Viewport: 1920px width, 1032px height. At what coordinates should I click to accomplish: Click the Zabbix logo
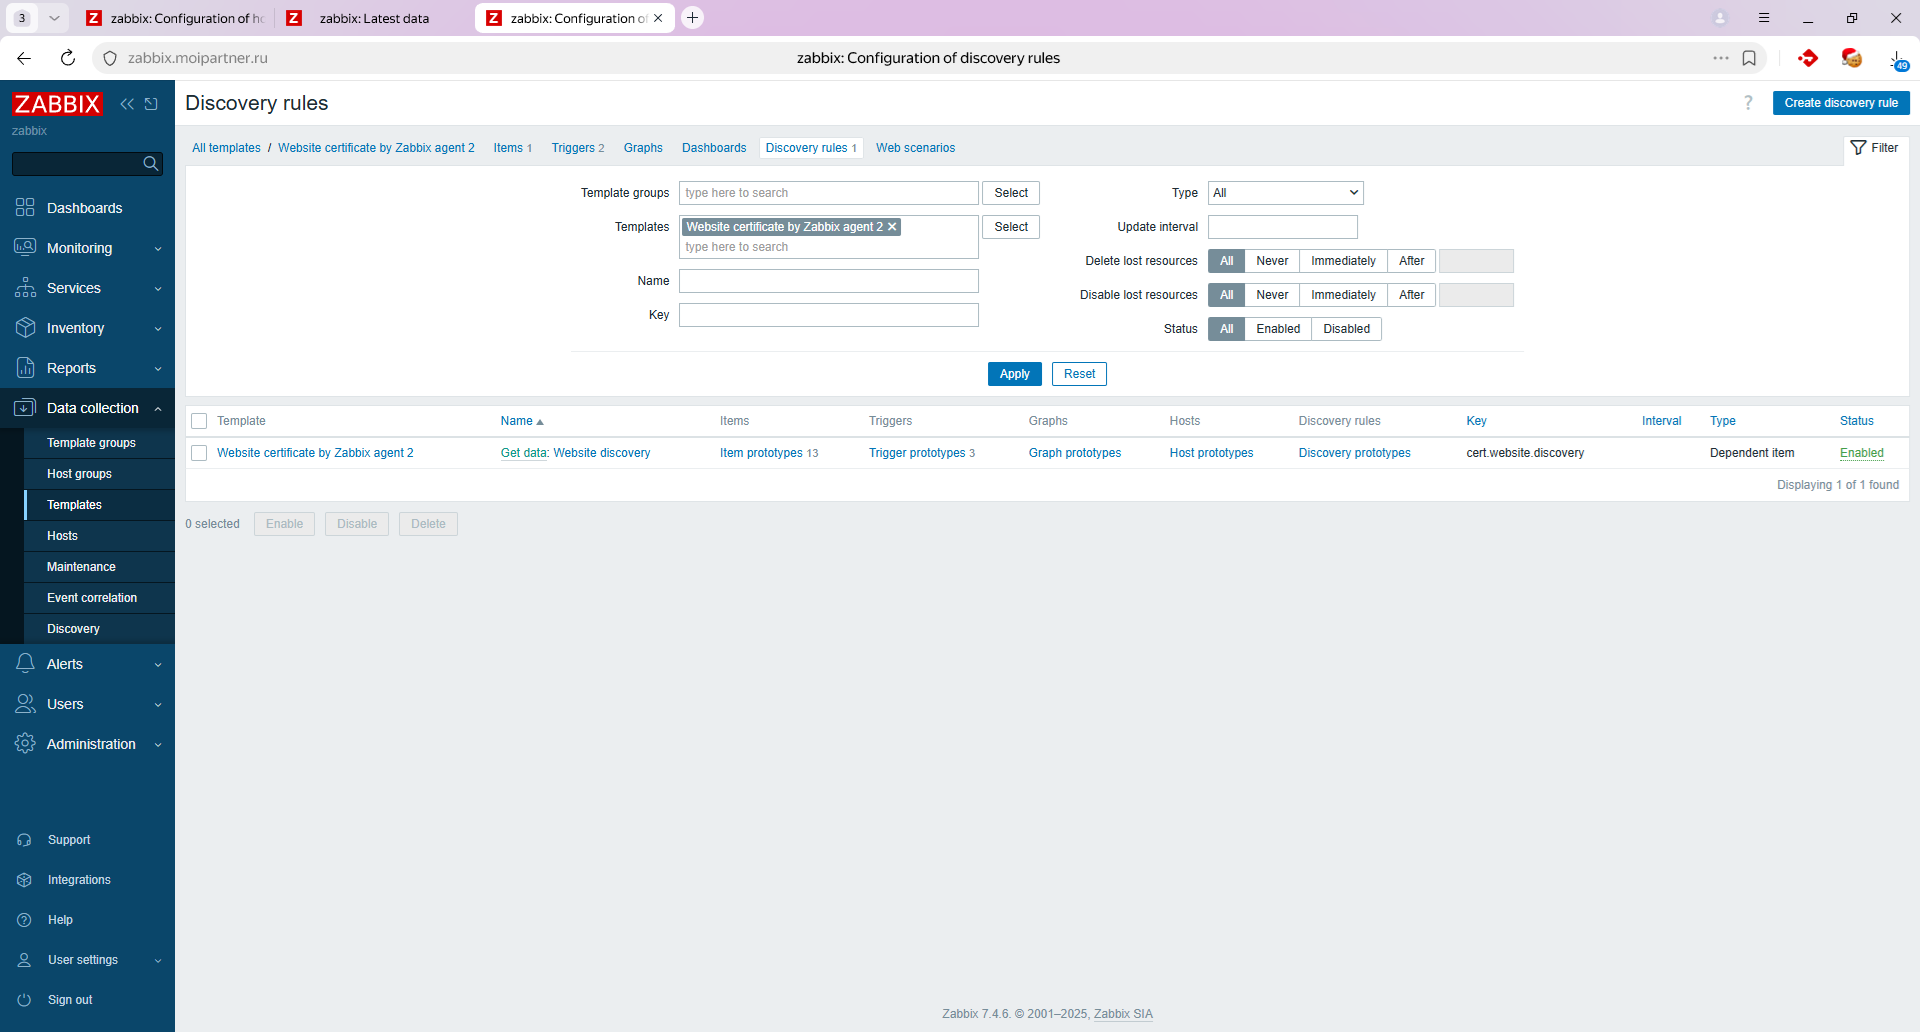(x=57, y=104)
